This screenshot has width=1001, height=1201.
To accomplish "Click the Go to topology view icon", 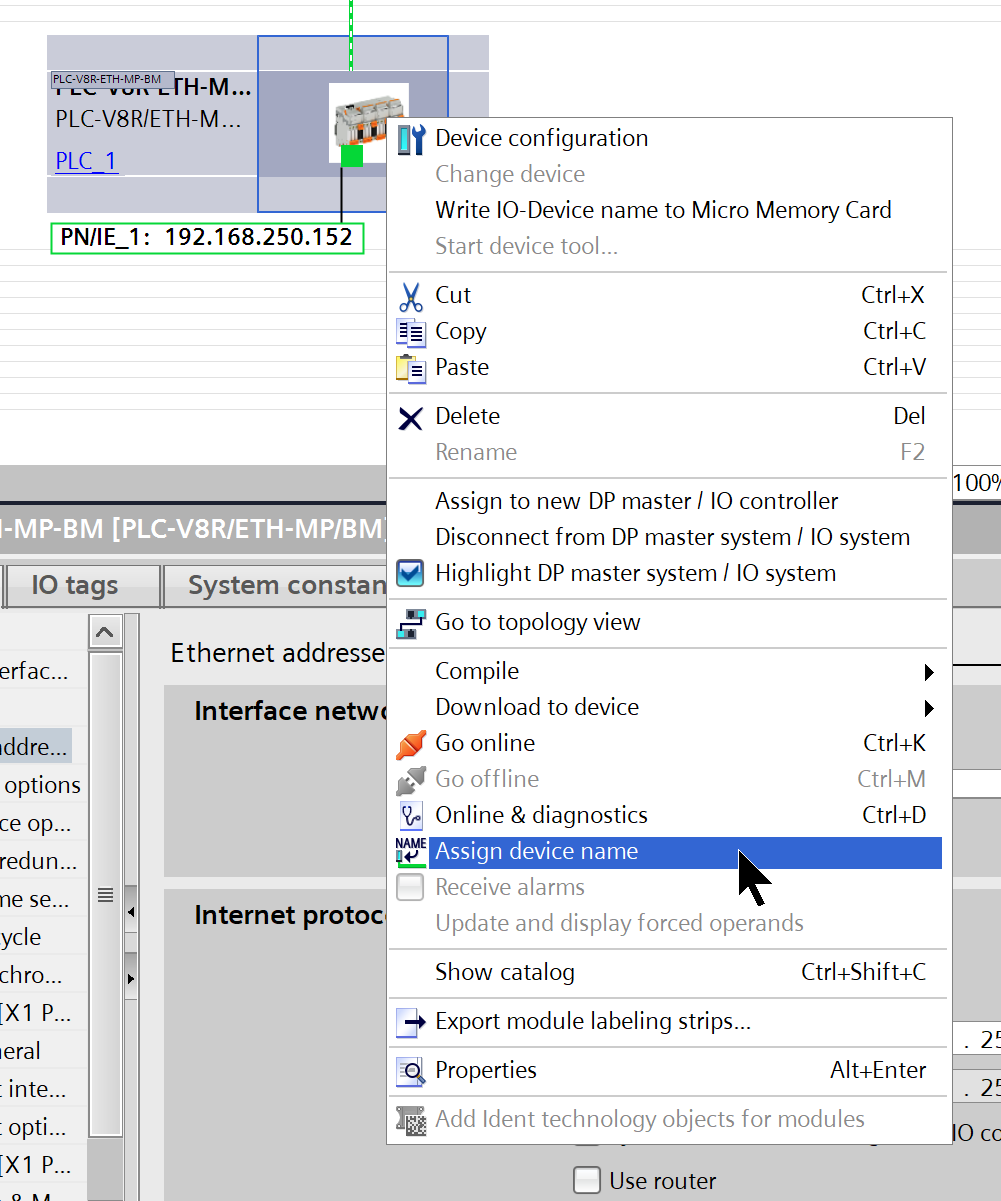I will click(411, 623).
